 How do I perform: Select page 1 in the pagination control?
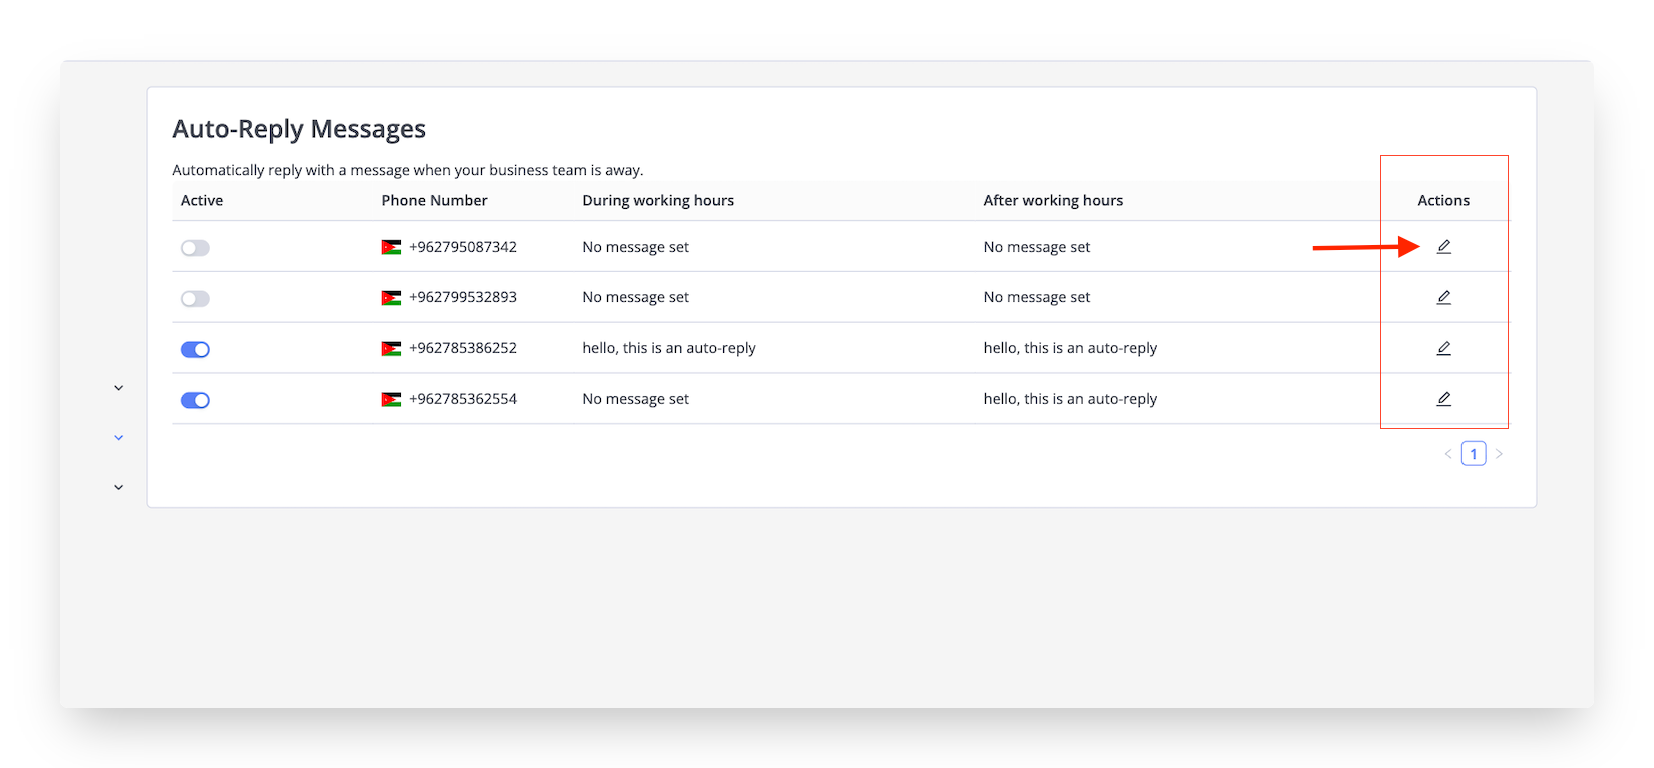[x=1473, y=453]
